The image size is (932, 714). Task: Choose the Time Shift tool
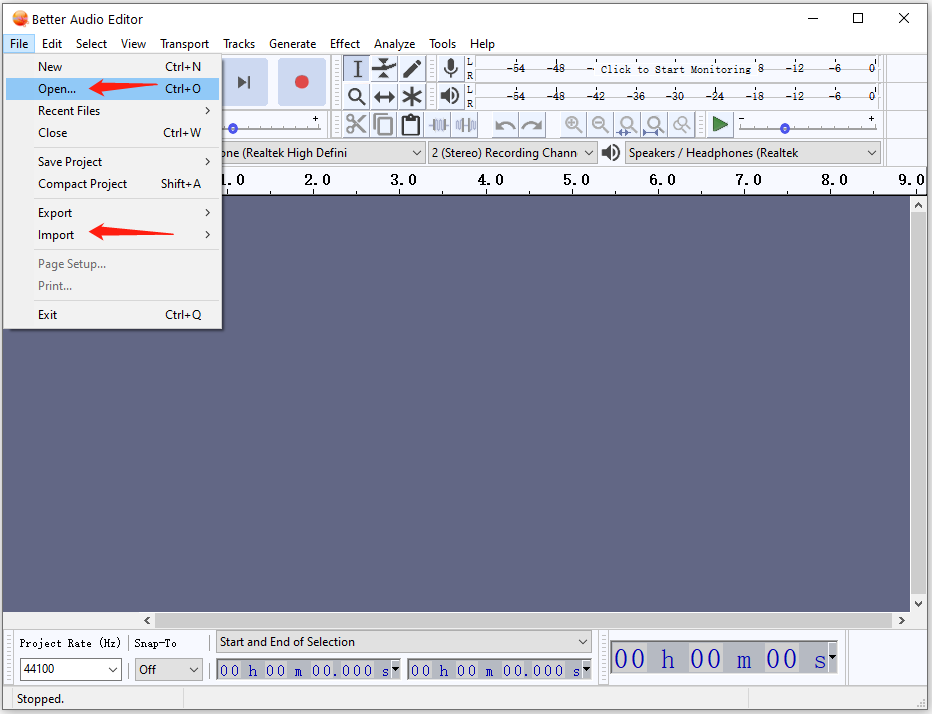384,97
